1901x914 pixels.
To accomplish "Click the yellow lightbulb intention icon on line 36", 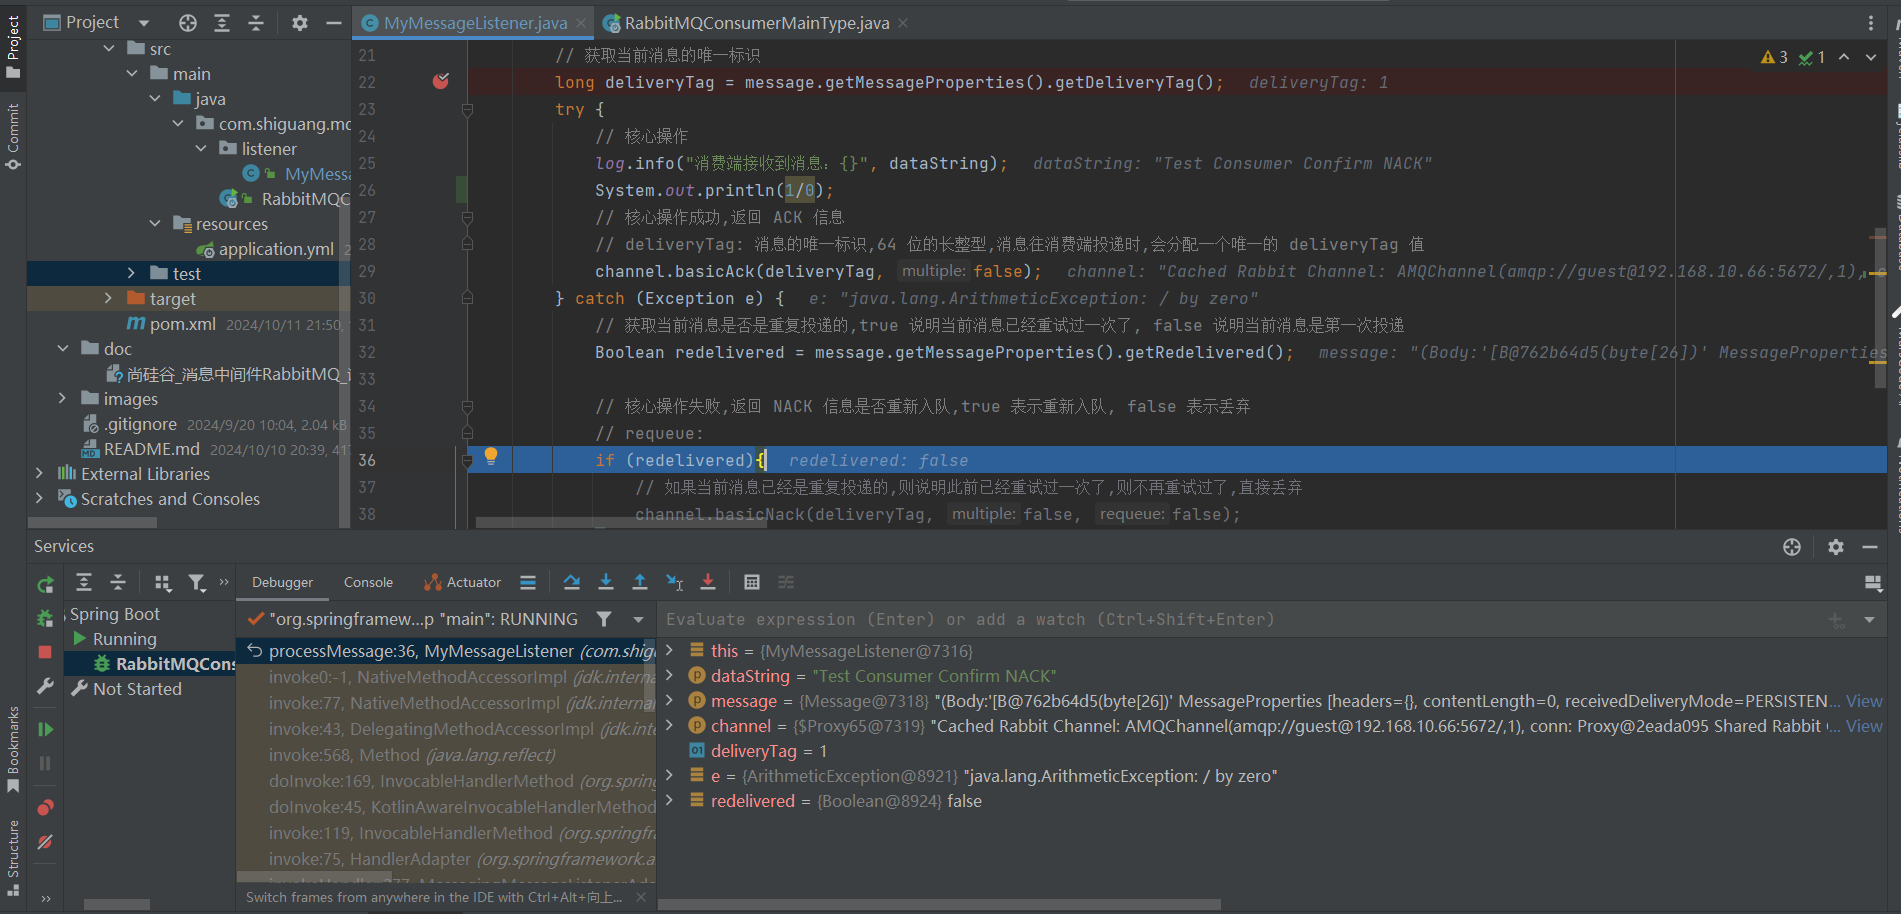I will click(491, 456).
